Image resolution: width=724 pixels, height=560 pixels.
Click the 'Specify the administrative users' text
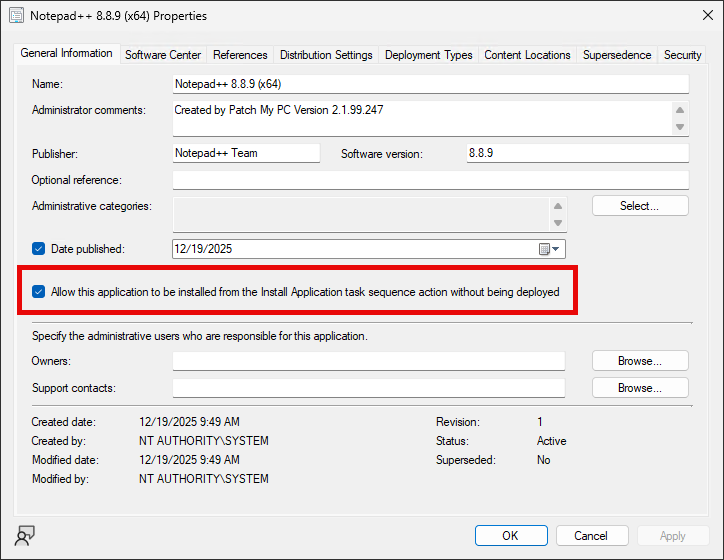199,336
